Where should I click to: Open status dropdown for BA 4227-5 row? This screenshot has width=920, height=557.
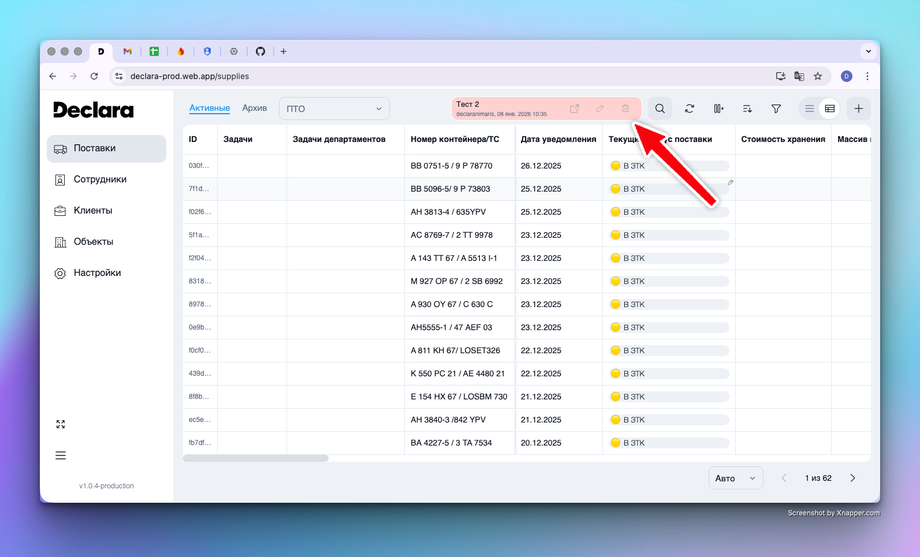click(x=669, y=443)
